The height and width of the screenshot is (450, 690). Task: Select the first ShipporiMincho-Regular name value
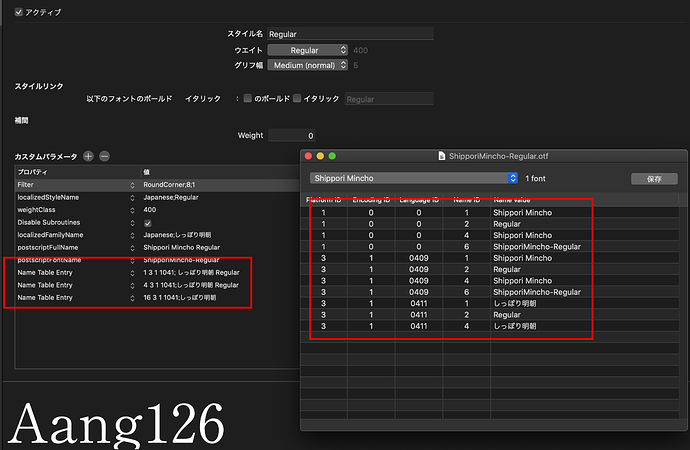click(537, 247)
